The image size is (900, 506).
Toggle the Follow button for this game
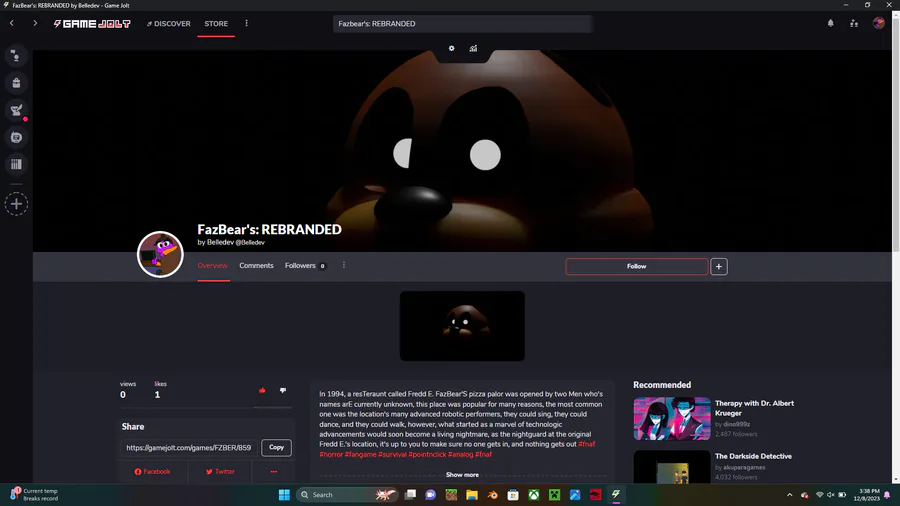coord(637,266)
